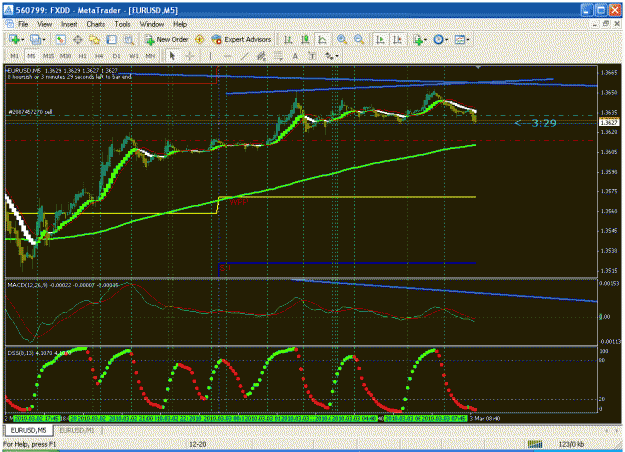Click the chart shift triangle marker
This screenshot has height=452, width=625.
click(x=478, y=67)
